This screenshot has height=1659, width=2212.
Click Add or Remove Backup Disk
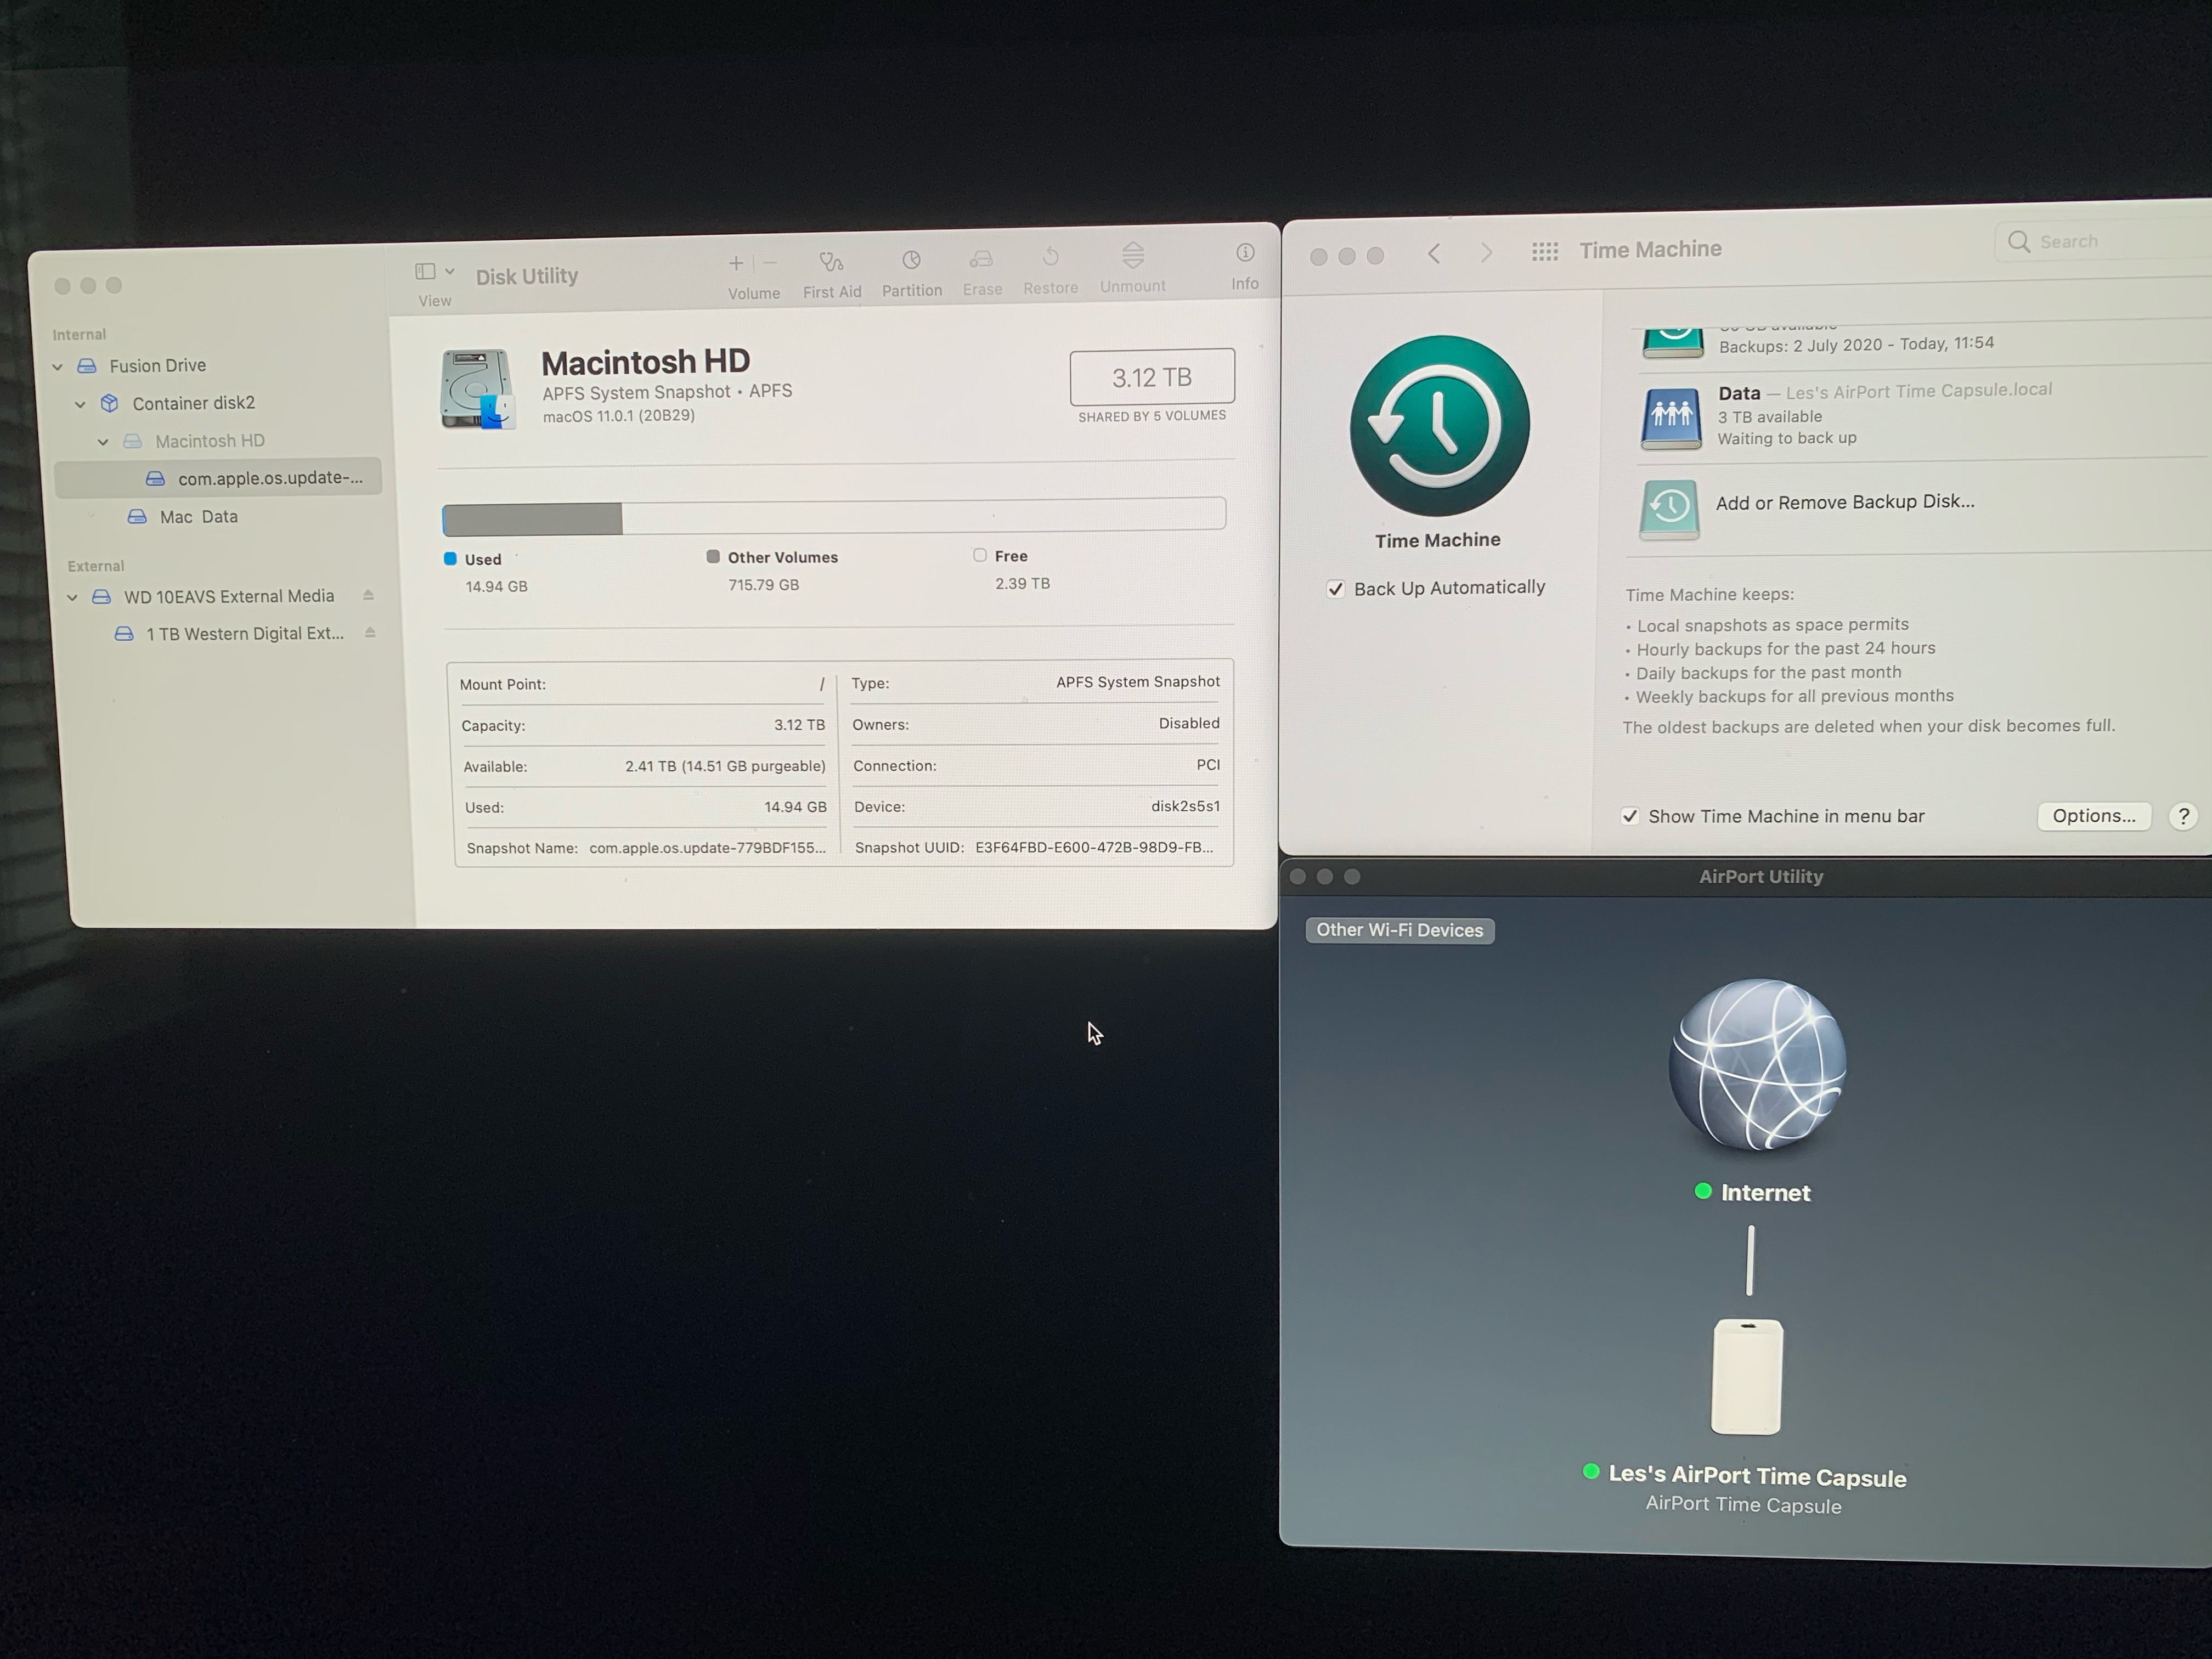(1844, 502)
